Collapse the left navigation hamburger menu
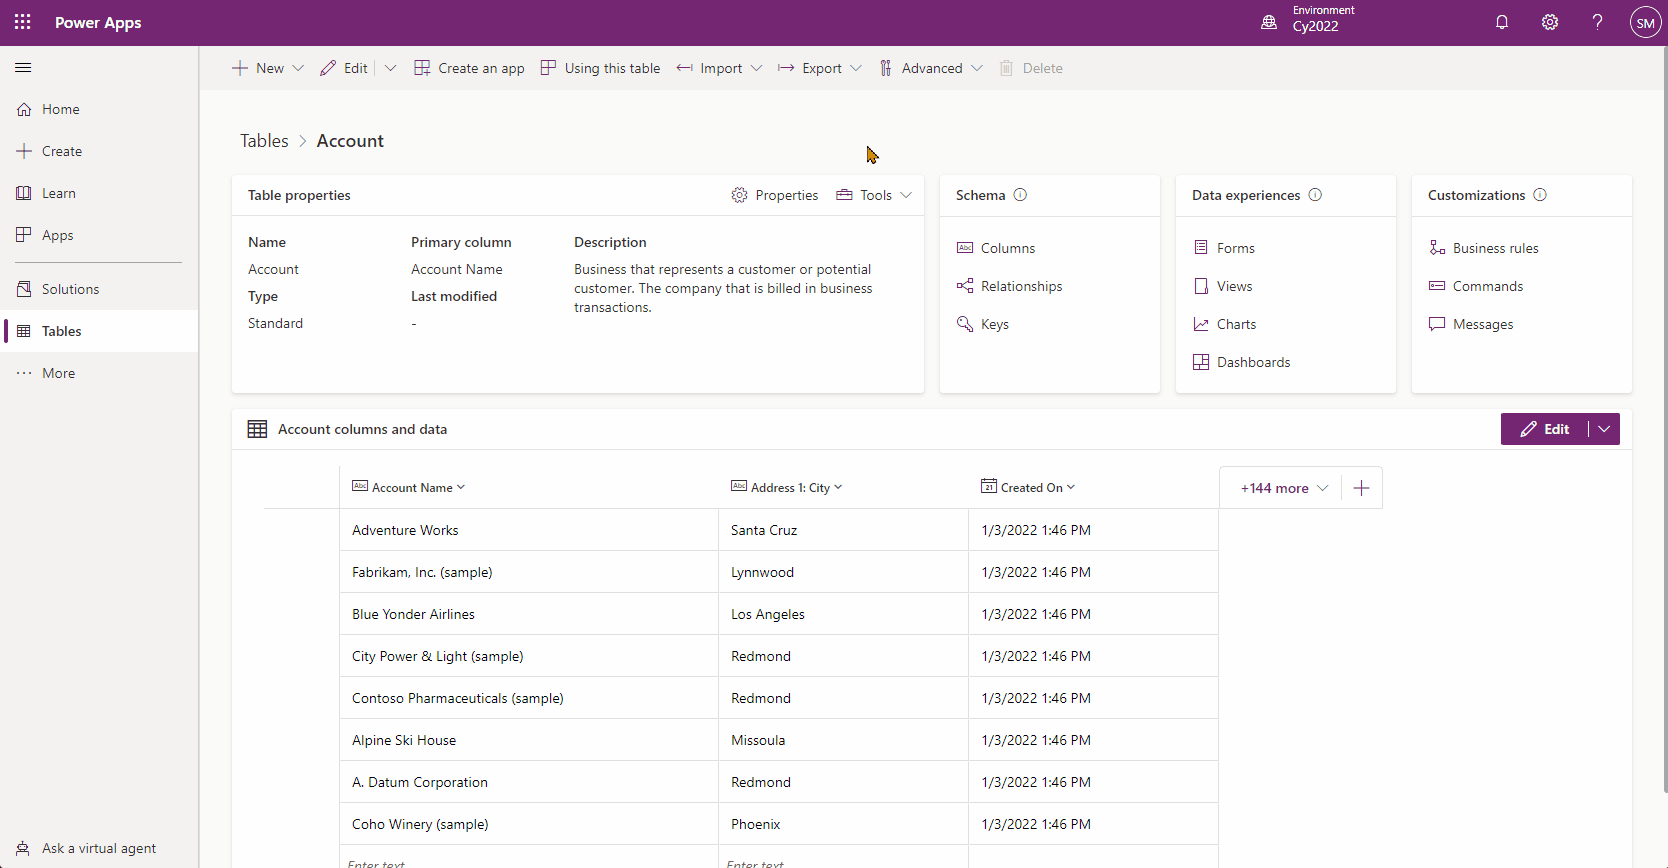 [x=23, y=68]
